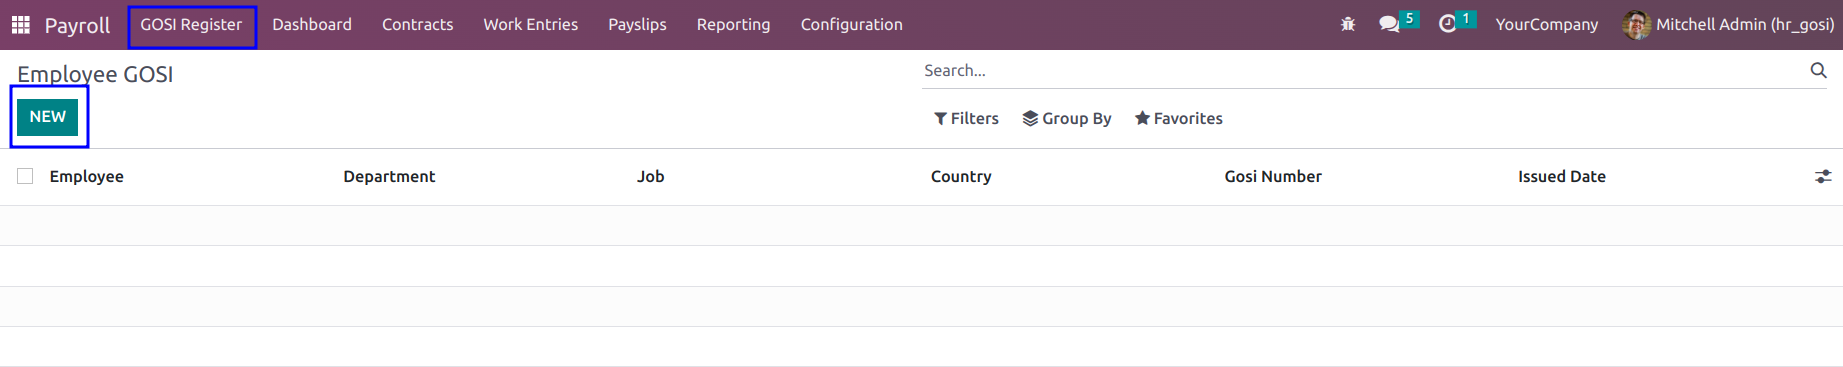Open the conversations chat icon

coord(1389,24)
